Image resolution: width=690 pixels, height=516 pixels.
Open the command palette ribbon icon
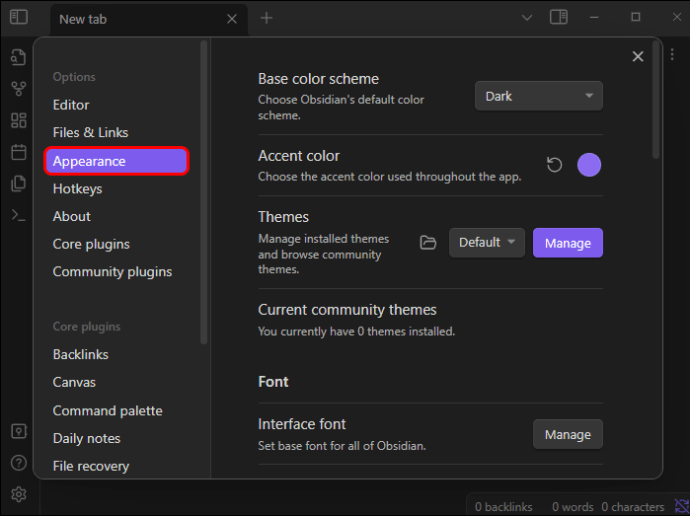pyautogui.click(x=18, y=215)
